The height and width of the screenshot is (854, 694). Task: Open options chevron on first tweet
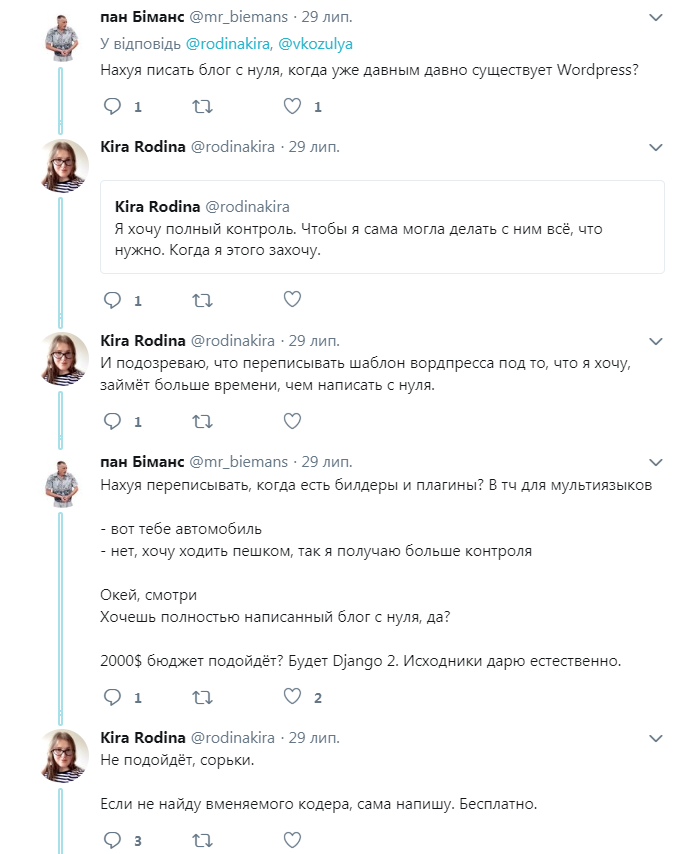point(656,18)
